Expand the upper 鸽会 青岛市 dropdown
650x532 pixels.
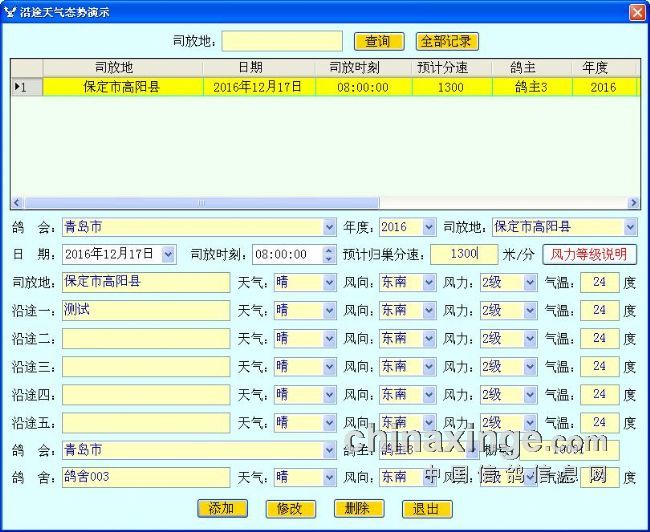(x=329, y=227)
